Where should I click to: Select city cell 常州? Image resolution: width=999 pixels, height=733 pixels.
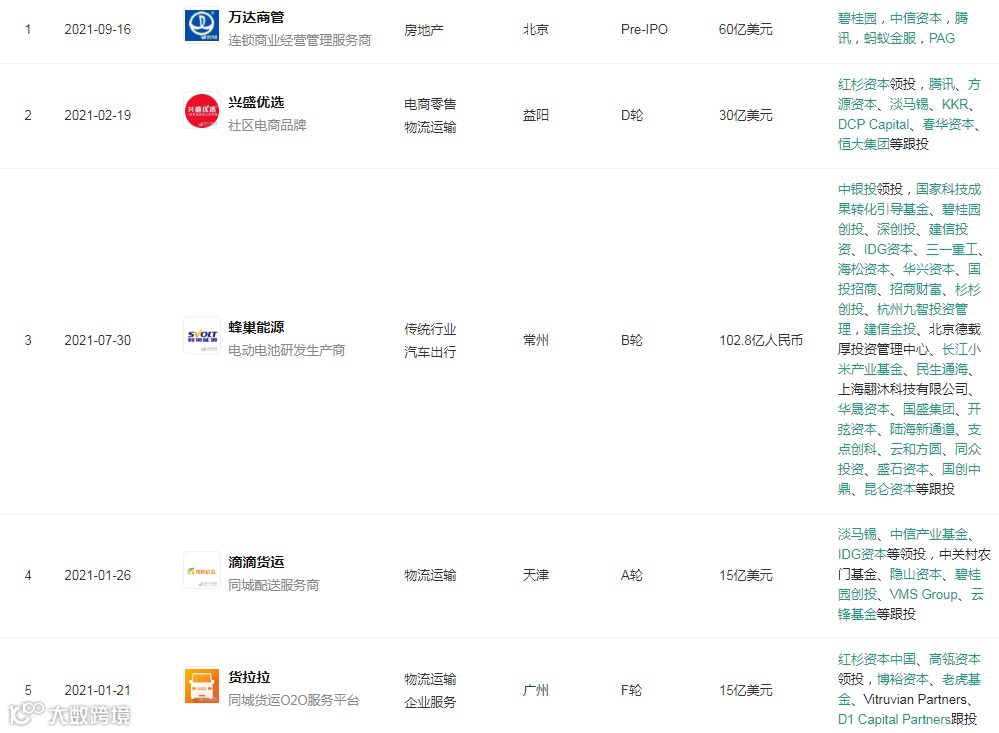(x=535, y=340)
